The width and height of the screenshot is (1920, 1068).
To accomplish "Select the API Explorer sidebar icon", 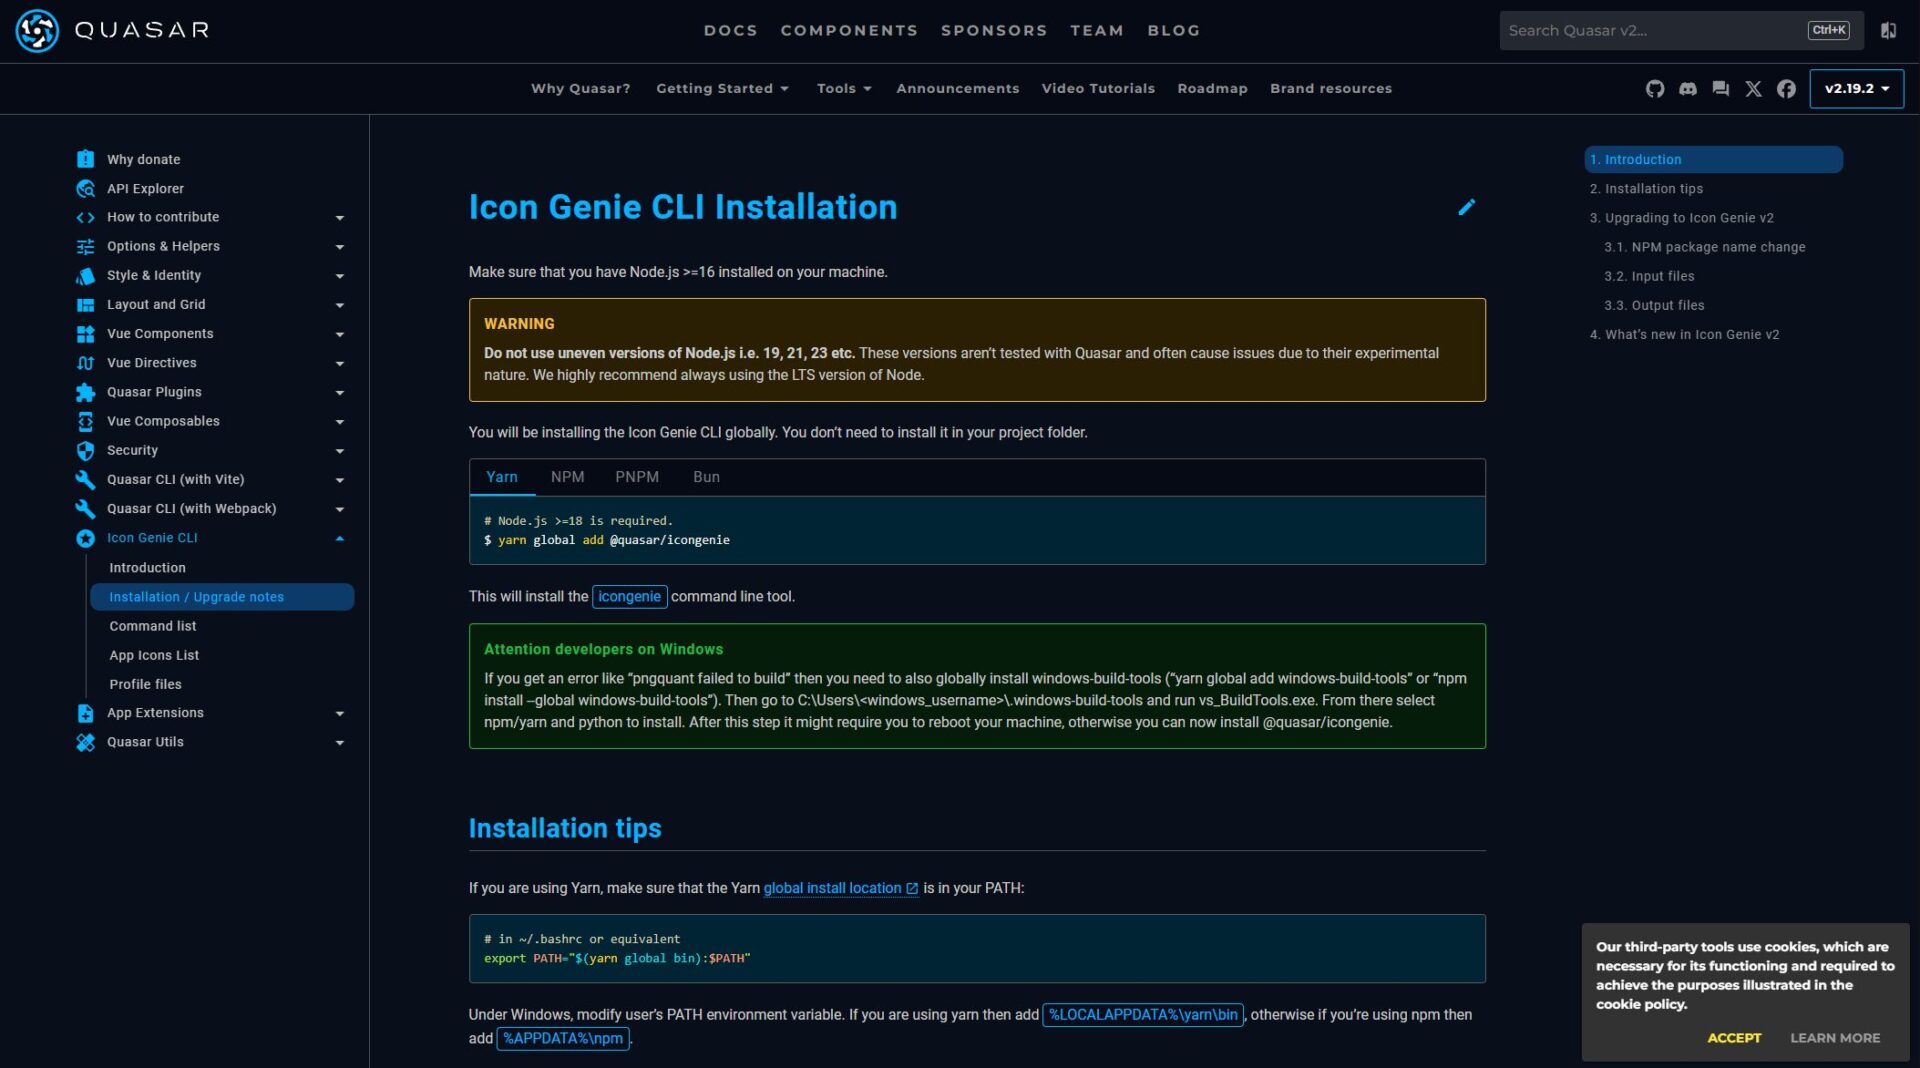I will 85,188.
